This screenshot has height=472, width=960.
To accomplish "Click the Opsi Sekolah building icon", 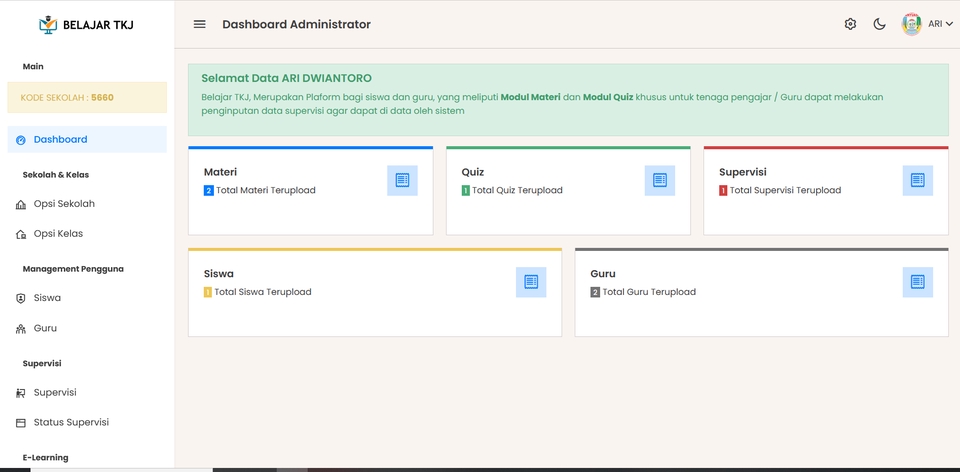I will (x=21, y=204).
